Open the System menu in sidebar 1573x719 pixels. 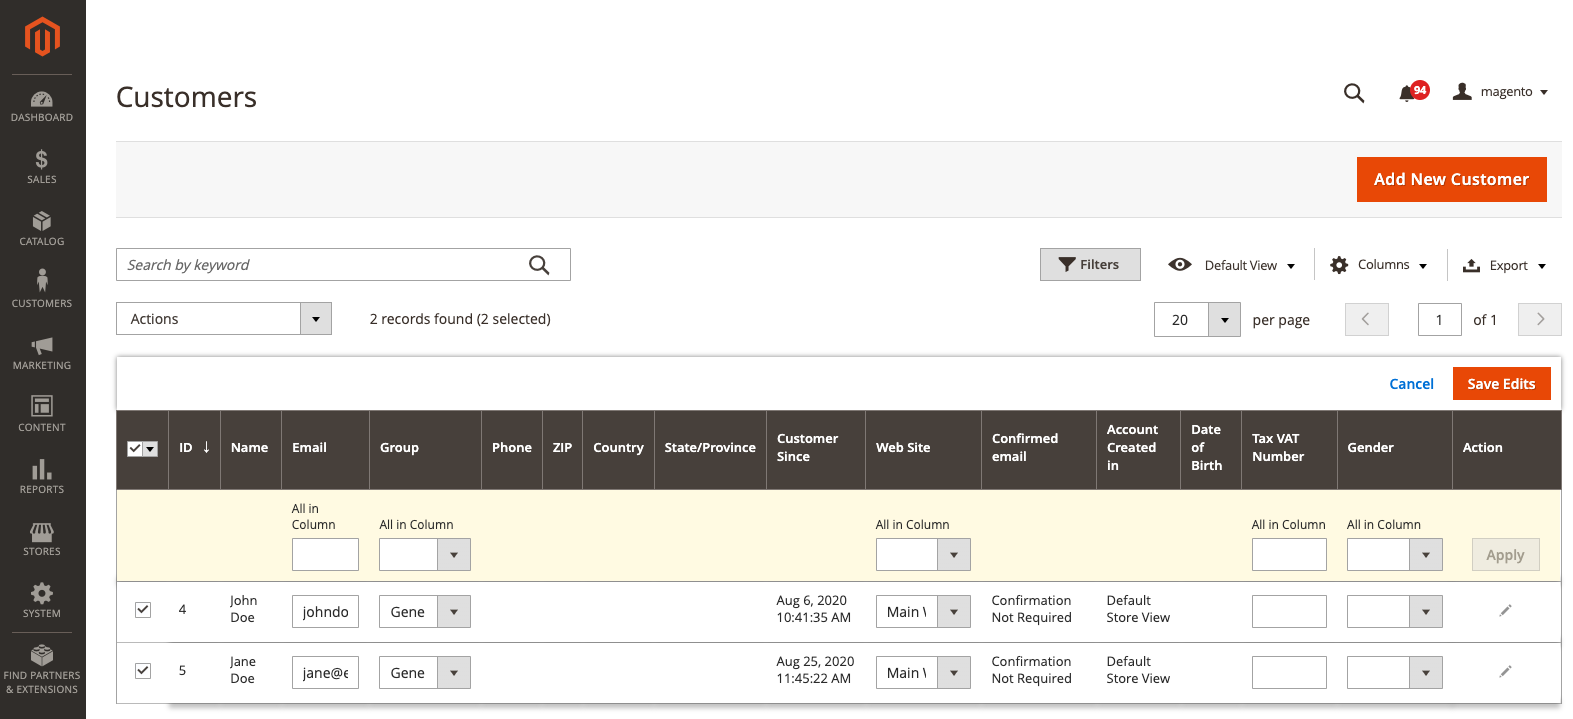[x=42, y=600]
